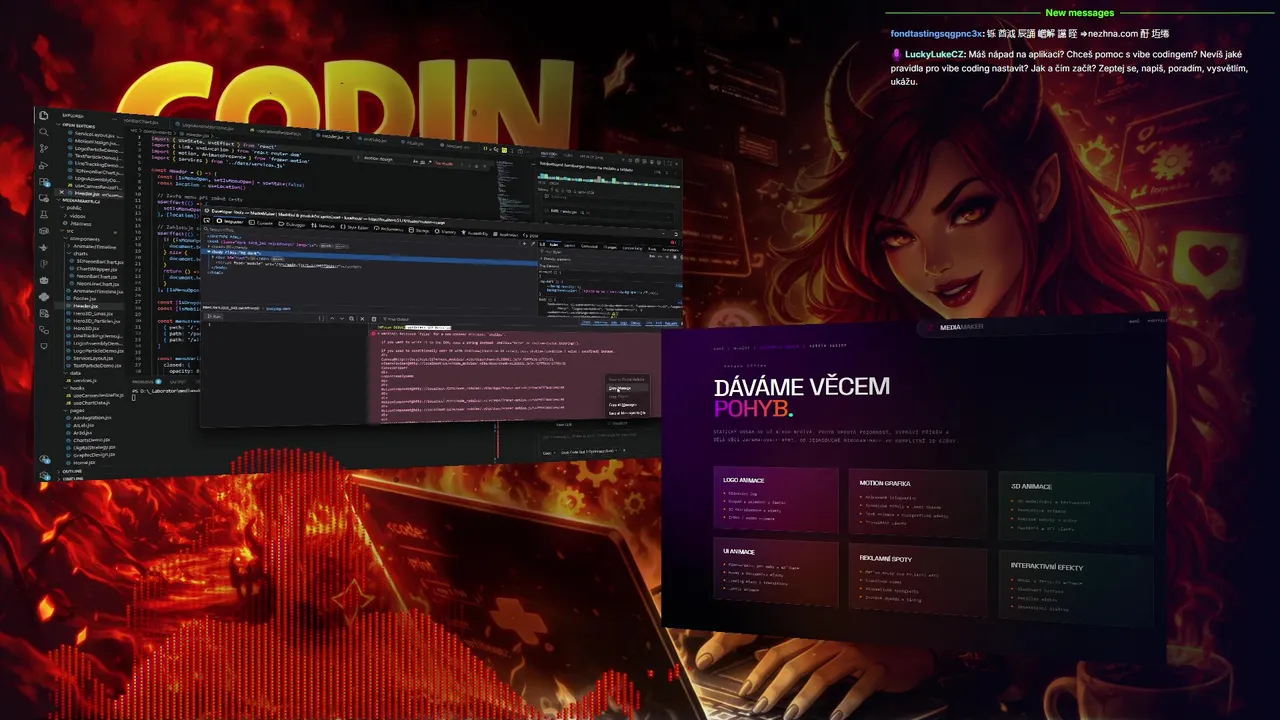Open Extensions view in VS Code activity bar
Screen dimensions: 1280x720
coord(43,182)
